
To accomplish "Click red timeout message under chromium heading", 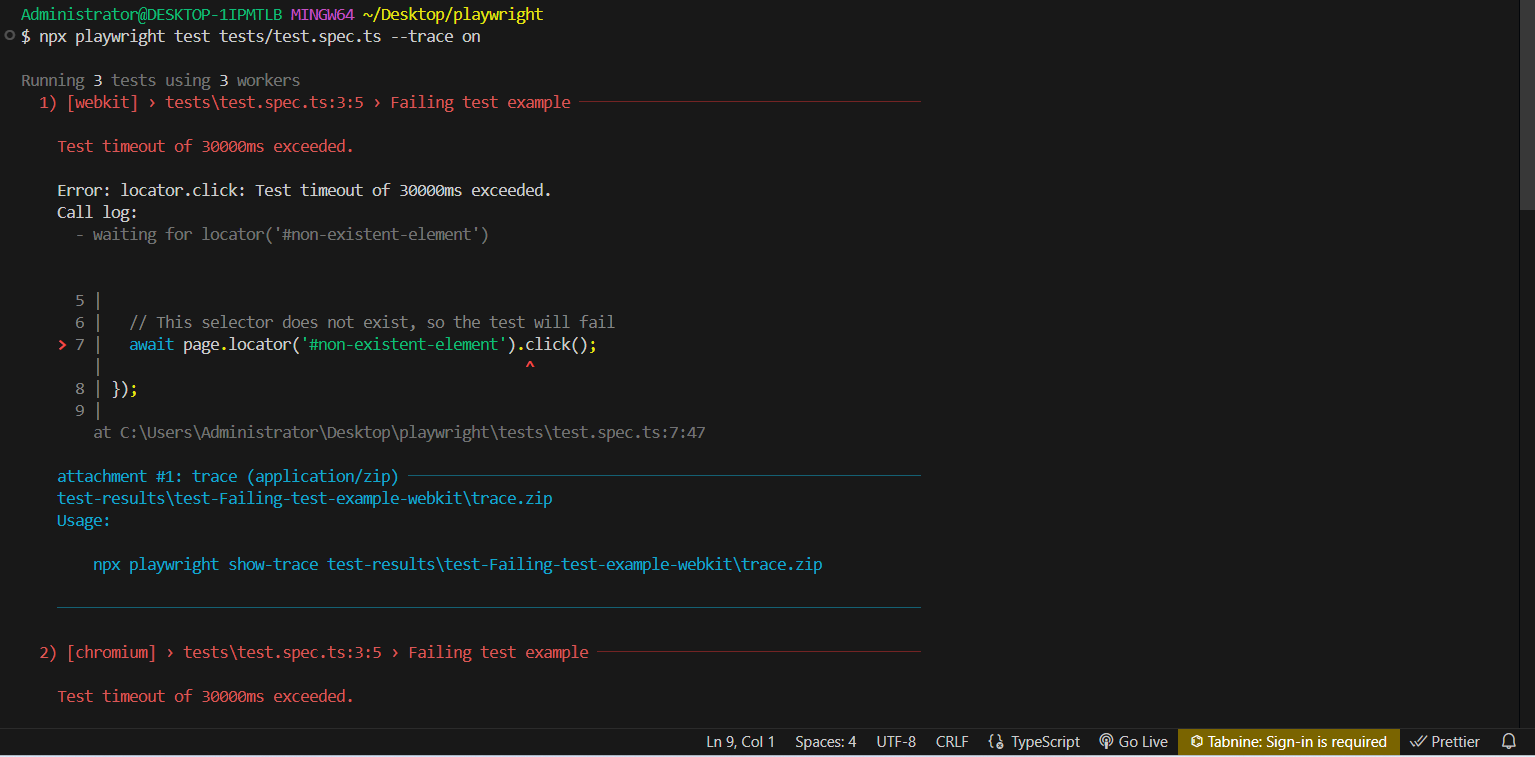I will tap(205, 696).
